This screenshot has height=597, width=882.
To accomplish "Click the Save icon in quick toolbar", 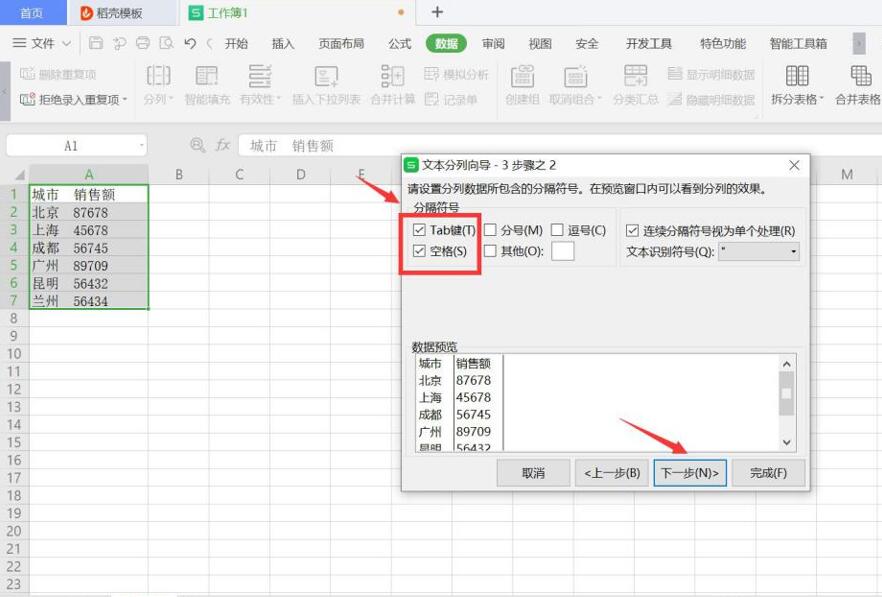I will 96,43.
